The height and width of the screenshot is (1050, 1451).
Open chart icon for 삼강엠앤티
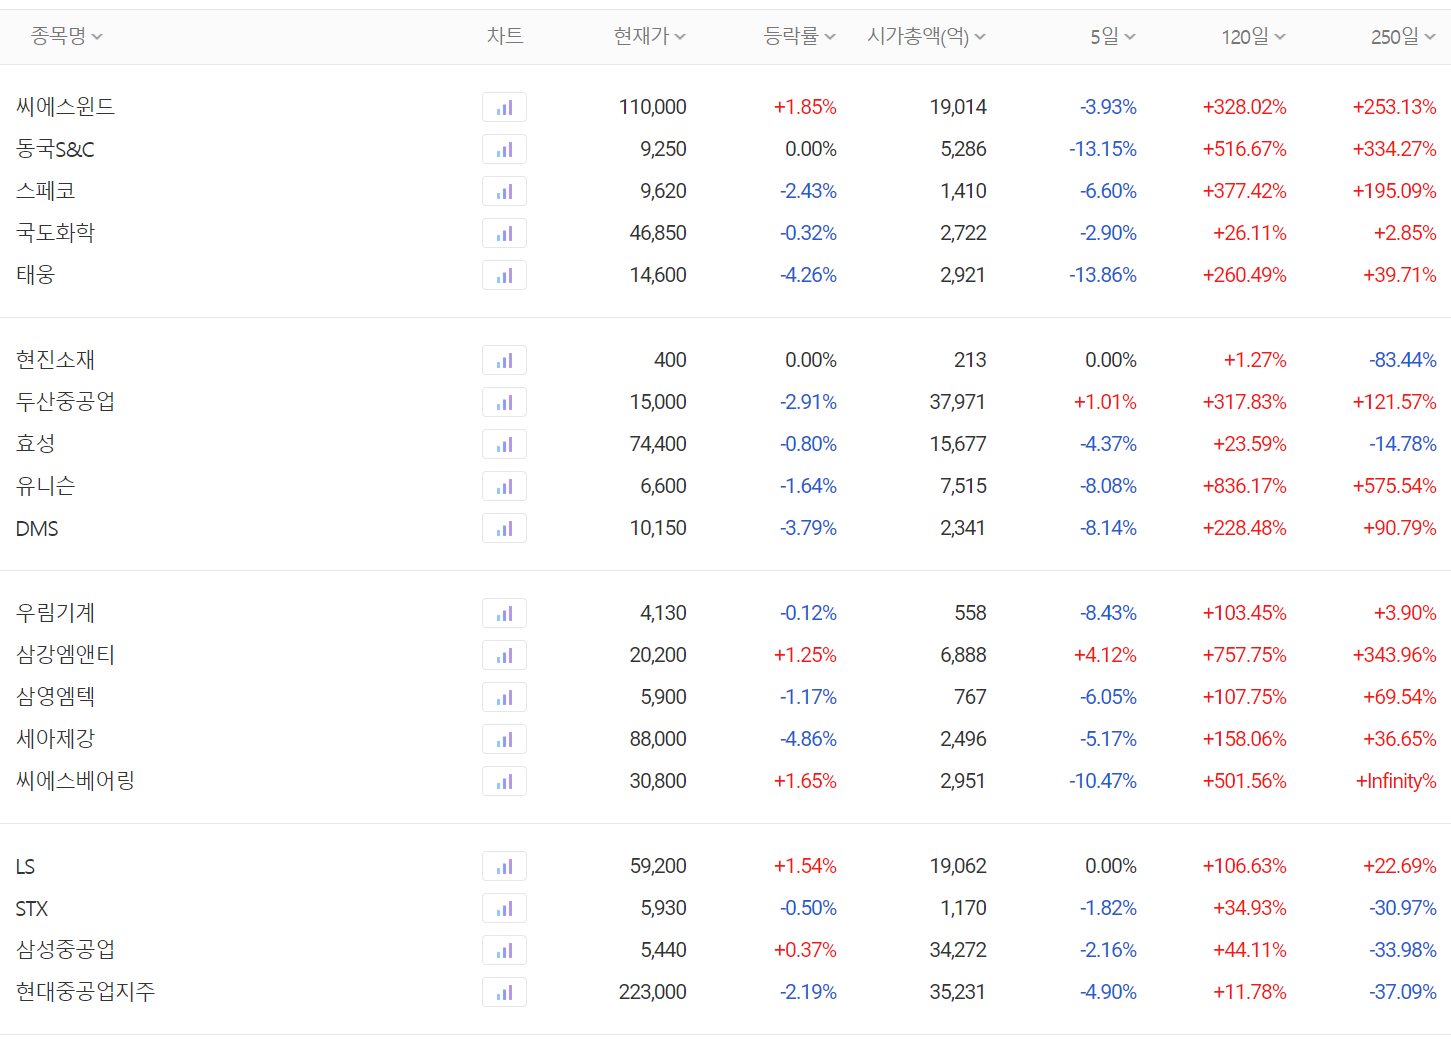pyautogui.click(x=504, y=655)
